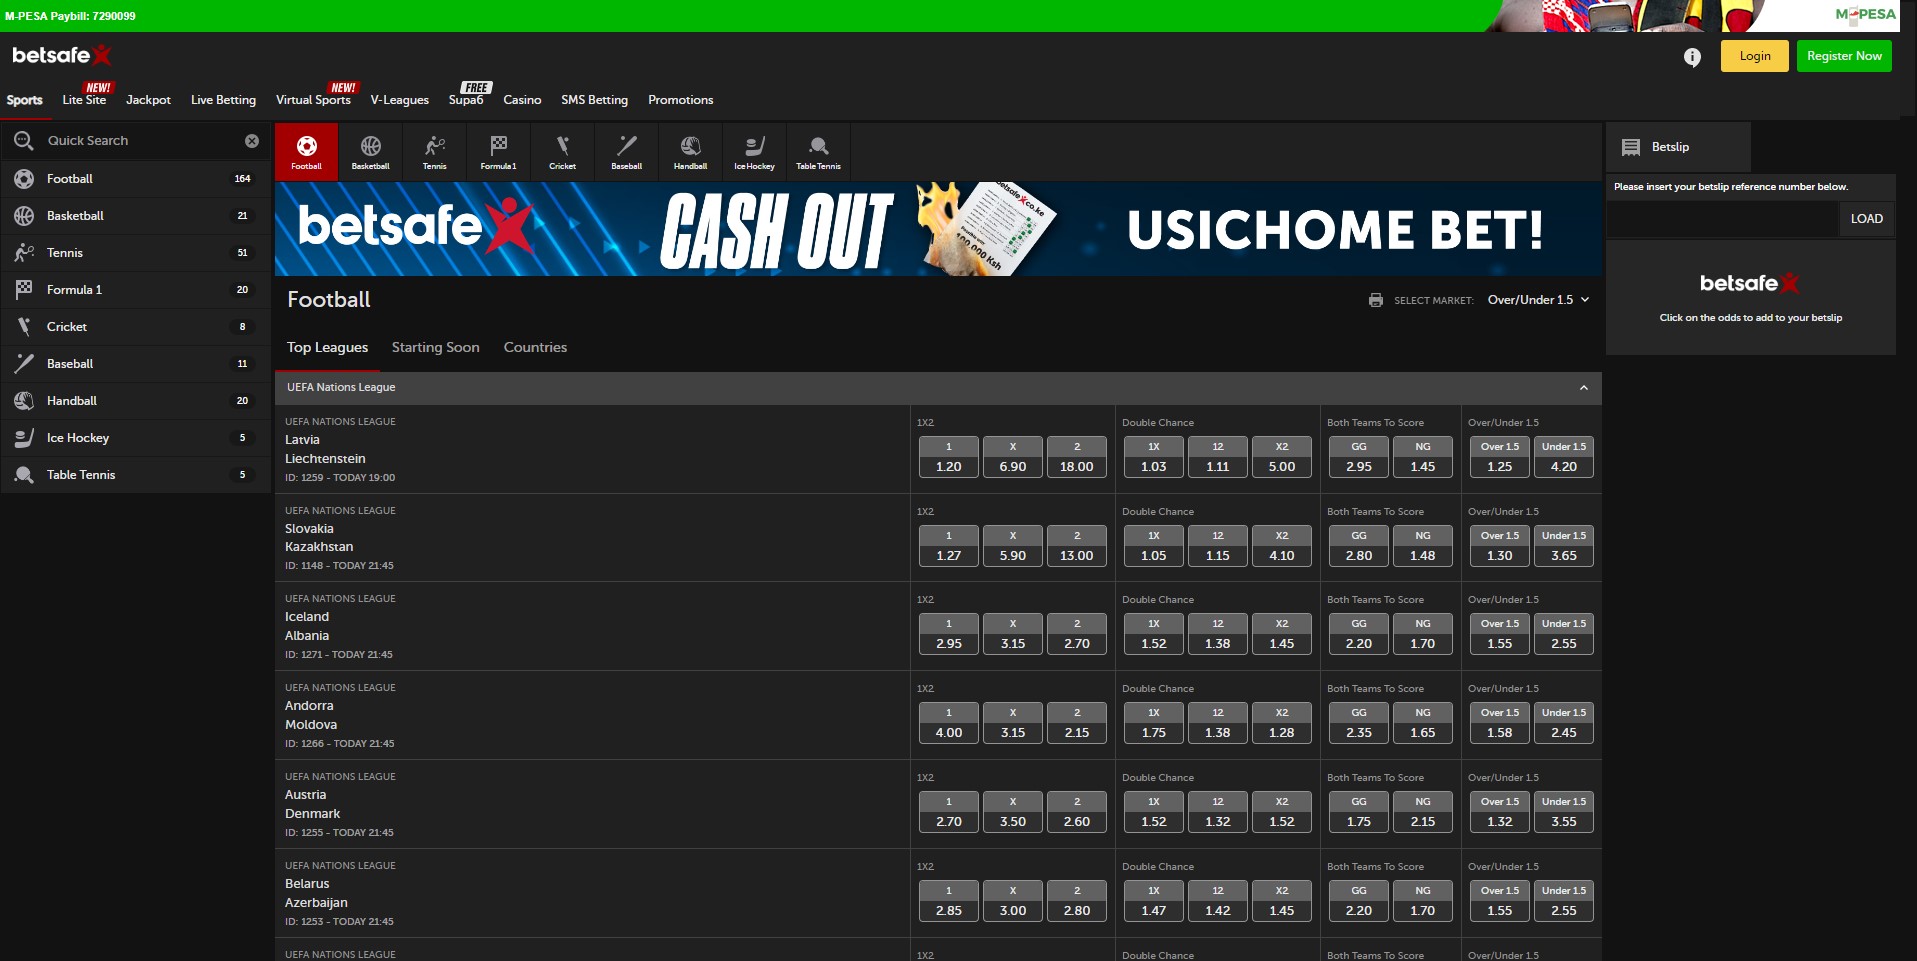This screenshot has height=961, width=1917.
Task: Switch to Starting Soon tab
Action: 435,347
